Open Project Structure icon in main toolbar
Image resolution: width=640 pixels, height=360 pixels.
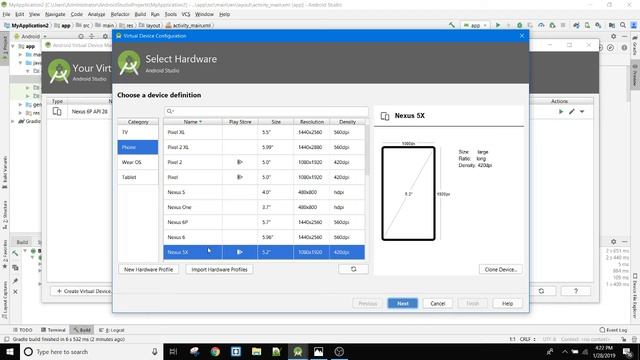(x=612, y=25)
